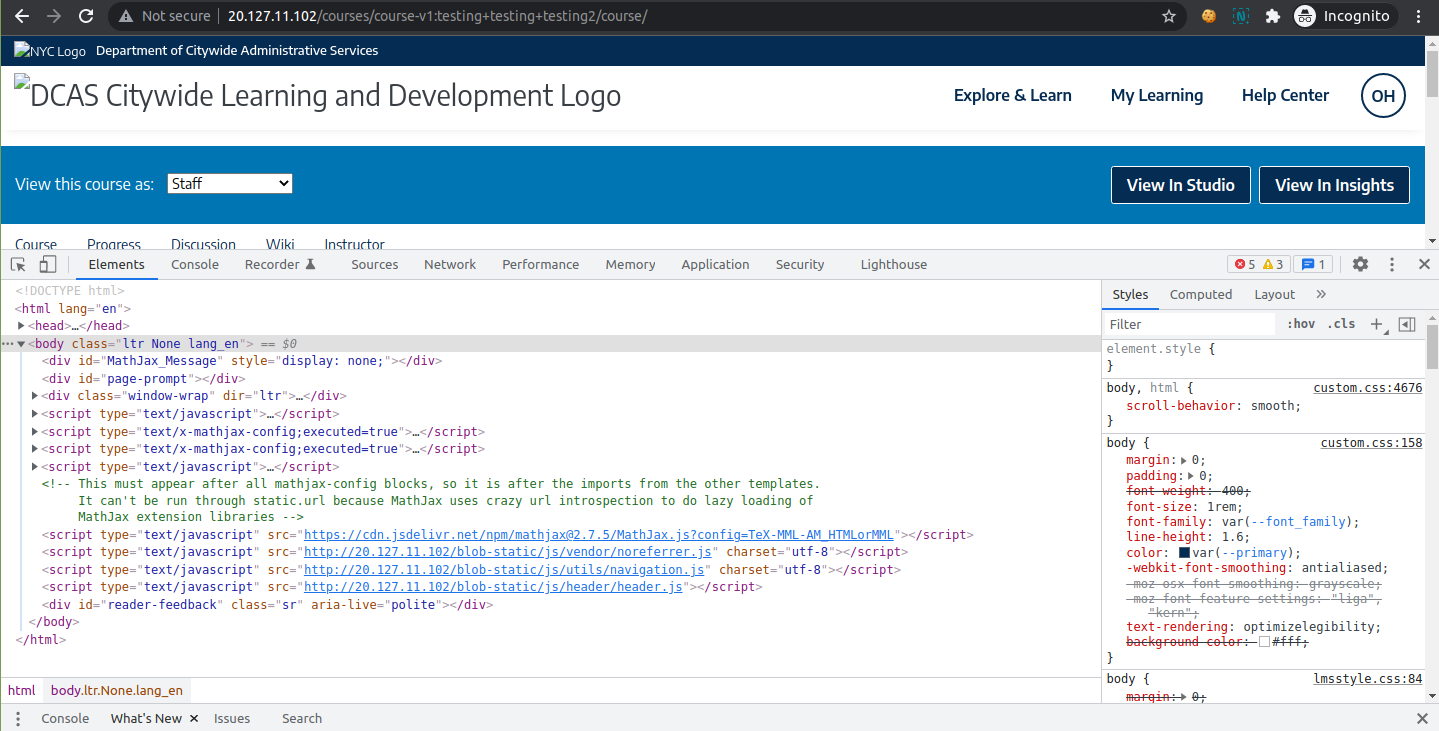Show more Styles pane tabs chevron
The height and width of the screenshot is (731, 1439).
pyautogui.click(x=1321, y=294)
